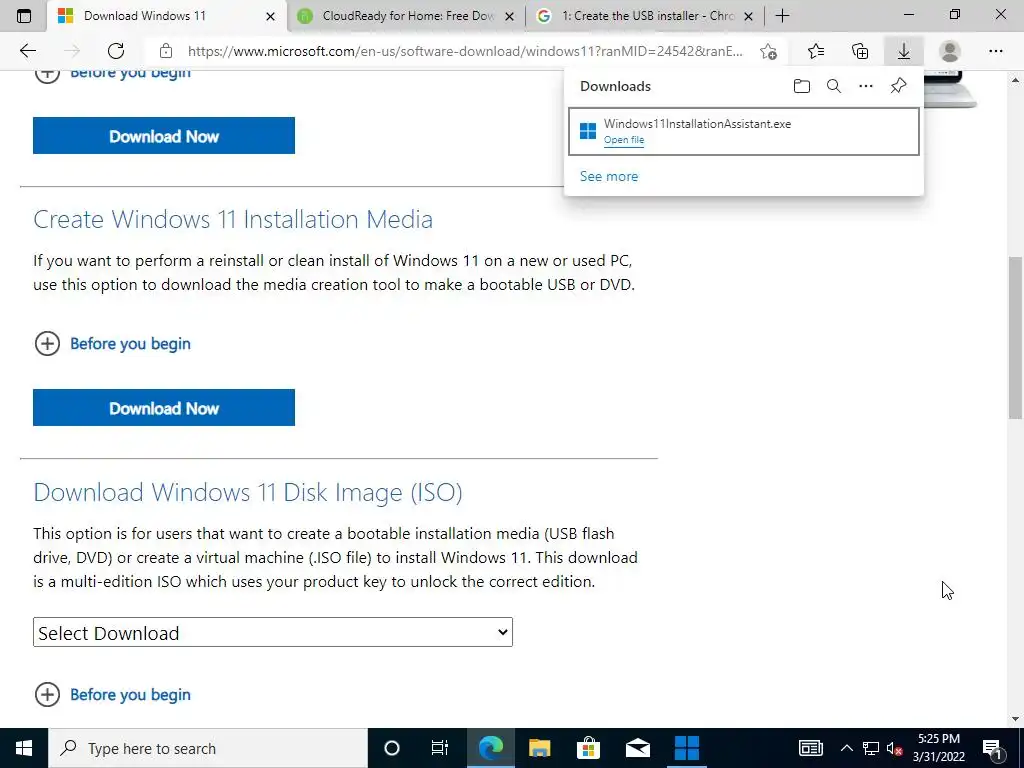Open Edge Settings and more menu
This screenshot has height=768, width=1024.
(x=995, y=51)
